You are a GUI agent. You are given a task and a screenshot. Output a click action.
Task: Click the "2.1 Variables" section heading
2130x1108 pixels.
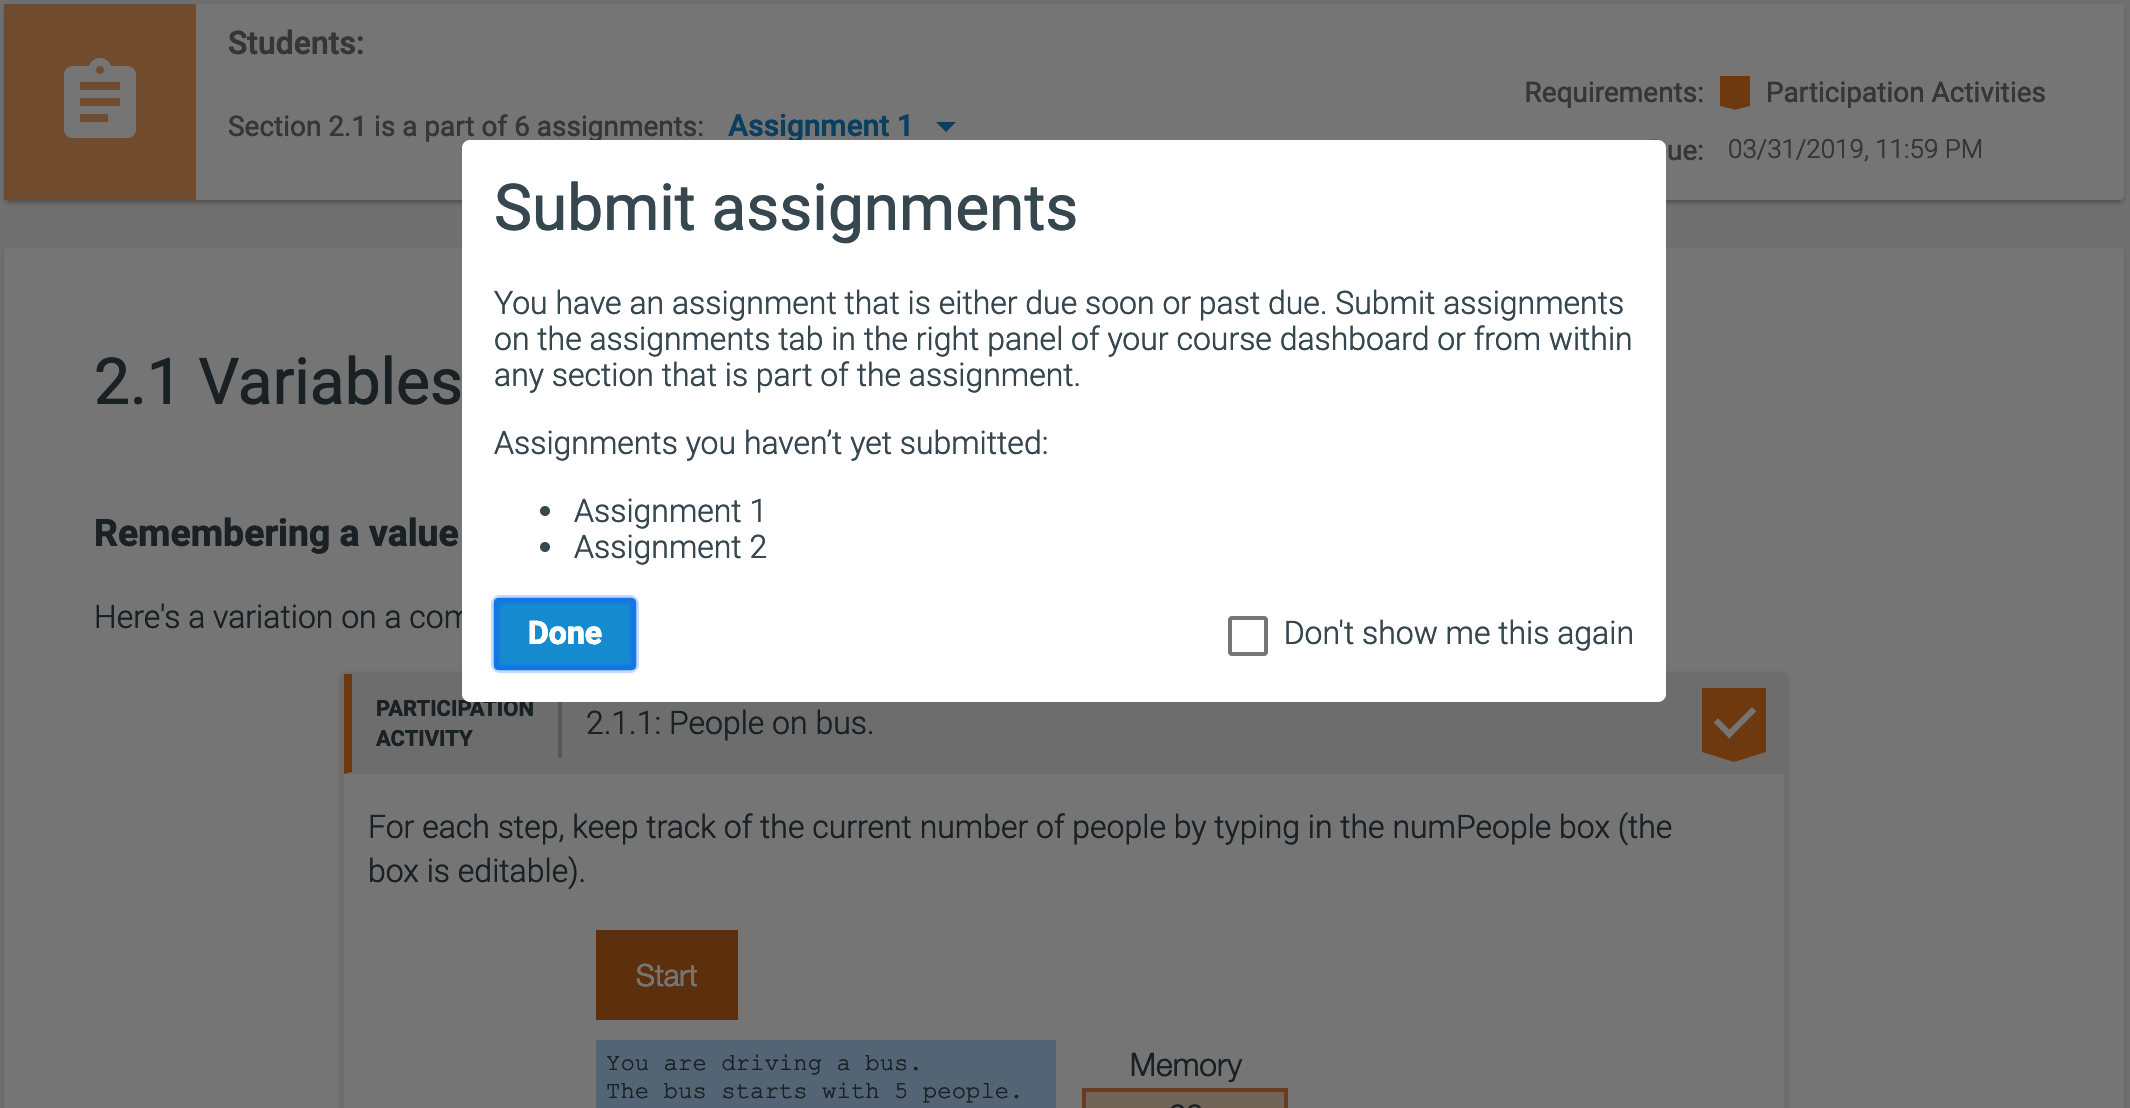click(277, 382)
